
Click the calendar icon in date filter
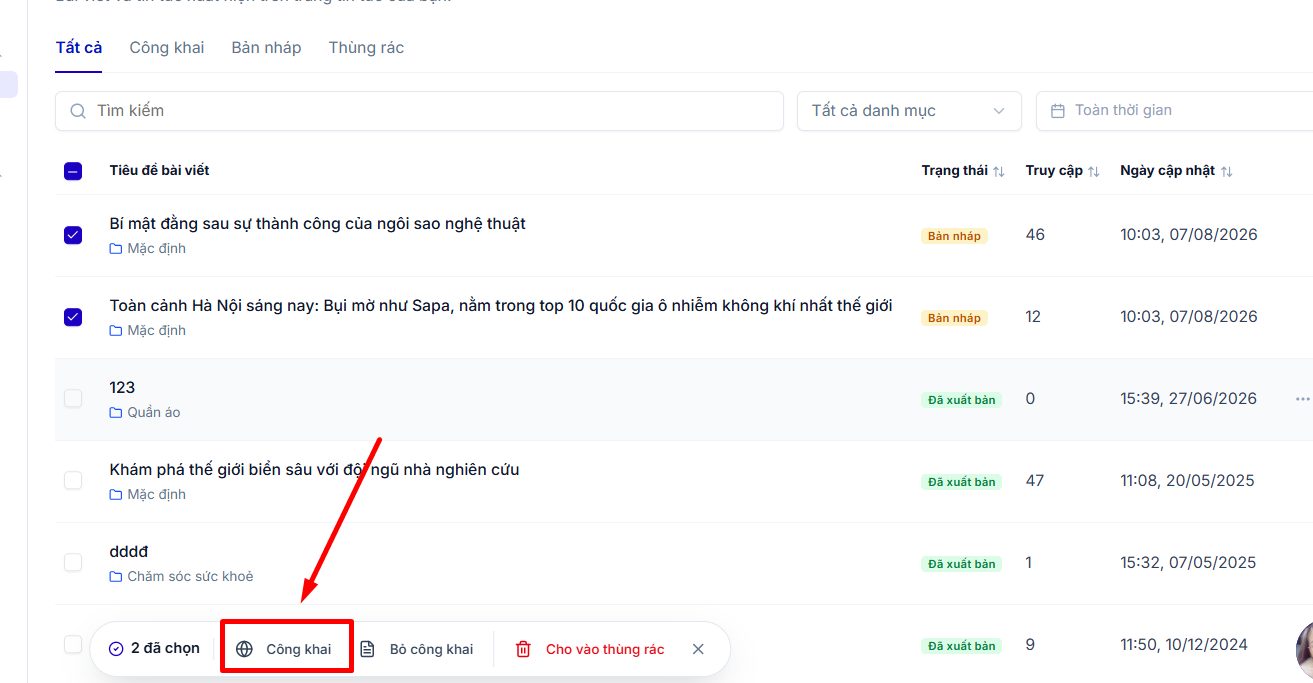click(x=1058, y=111)
